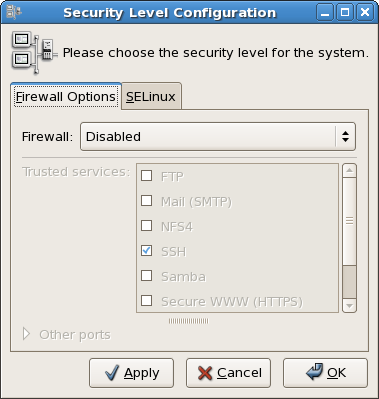Expand the Other ports section

click(26, 334)
